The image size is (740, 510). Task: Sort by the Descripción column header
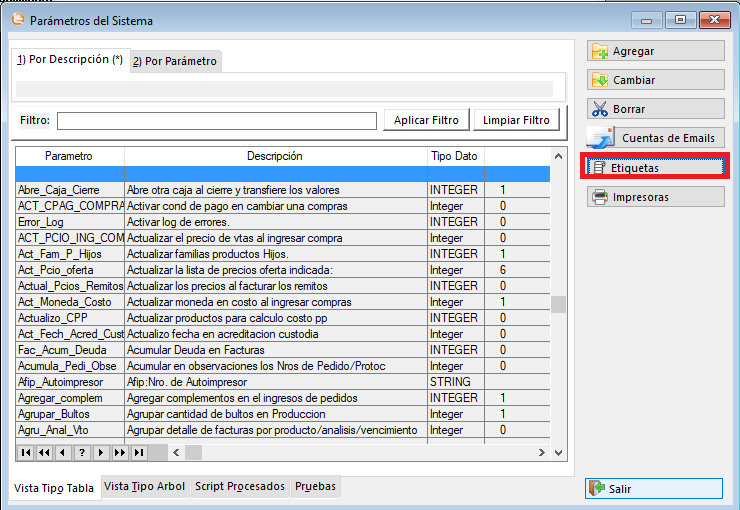click(x=274, y=156)
